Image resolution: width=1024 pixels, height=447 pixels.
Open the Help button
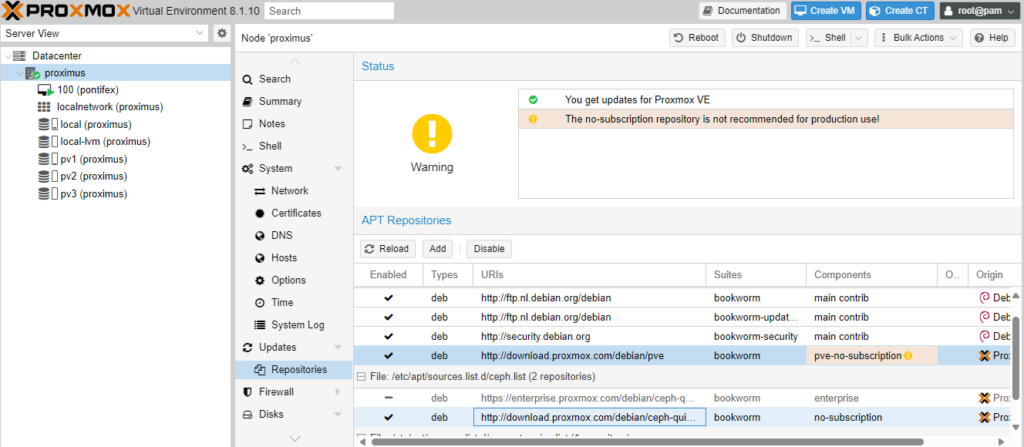[x=993, y=38]
